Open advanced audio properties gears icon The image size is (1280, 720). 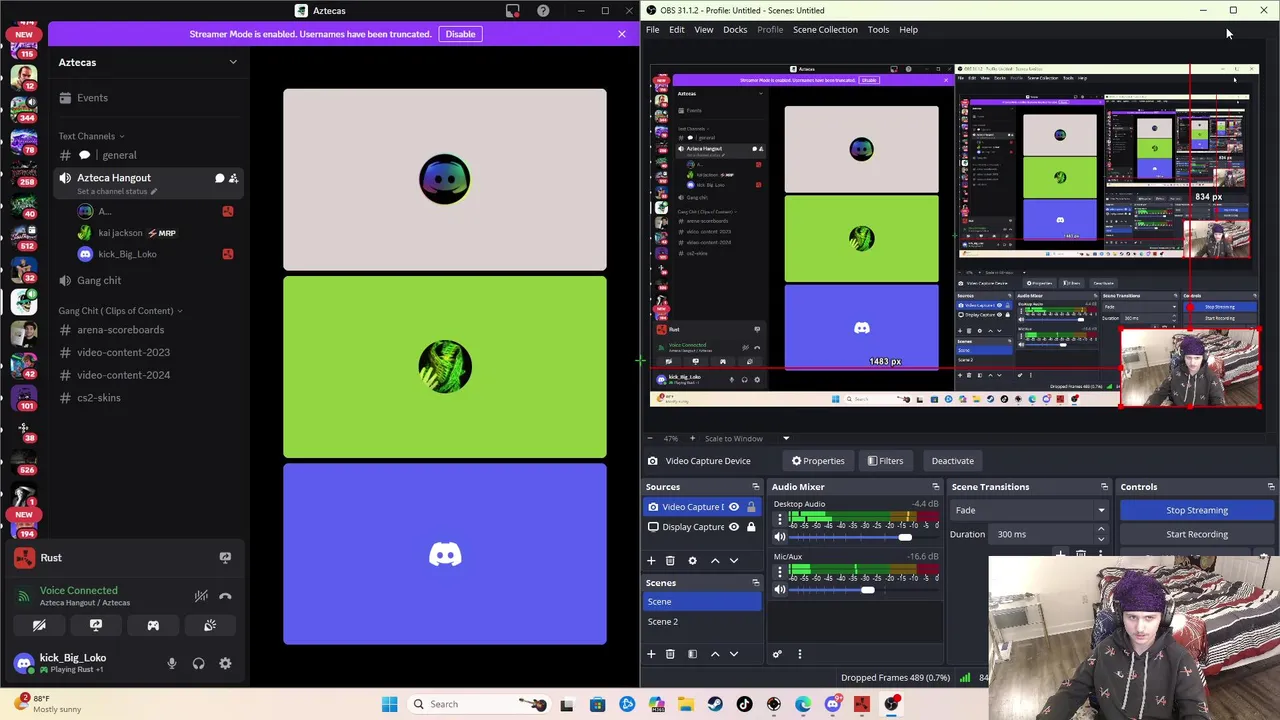pos(777,654)
